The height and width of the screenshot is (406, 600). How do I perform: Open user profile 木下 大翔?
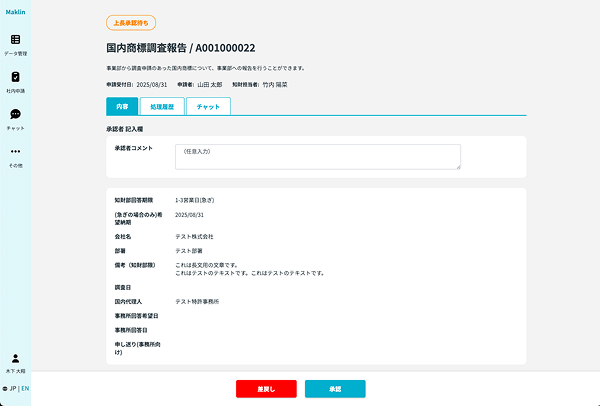pos(15,362)
